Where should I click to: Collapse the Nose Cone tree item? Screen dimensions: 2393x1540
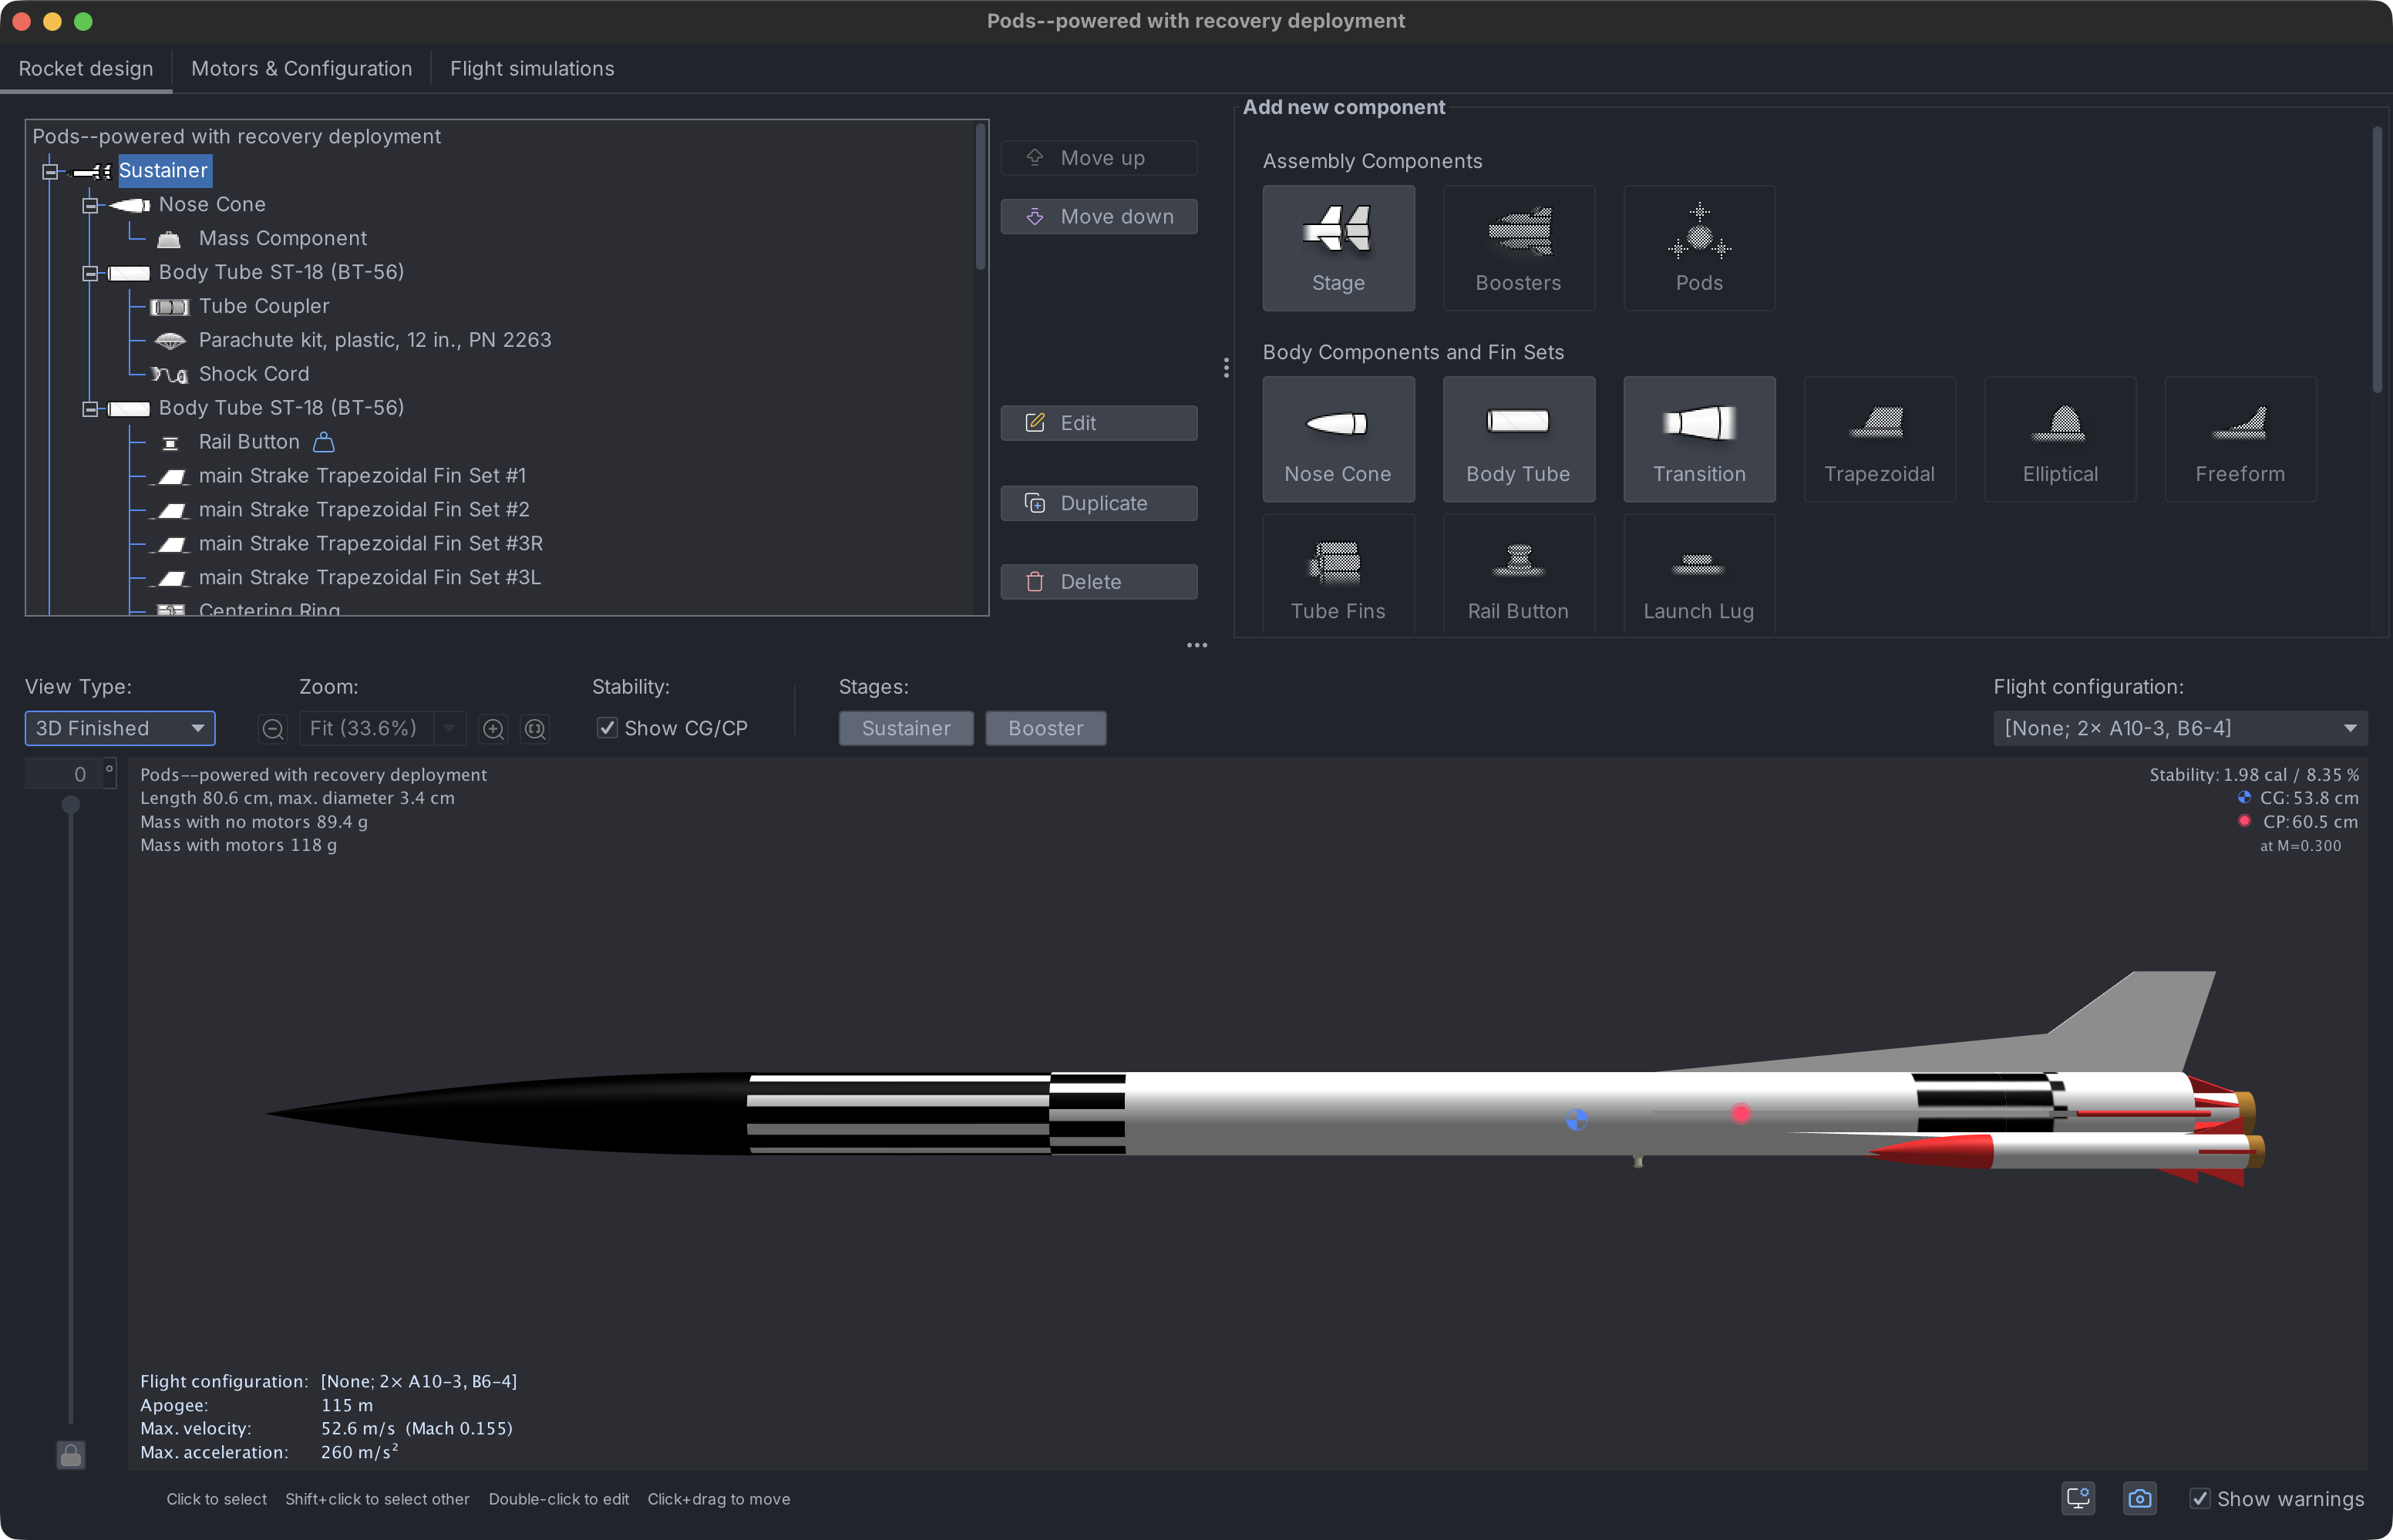point(90,204)
